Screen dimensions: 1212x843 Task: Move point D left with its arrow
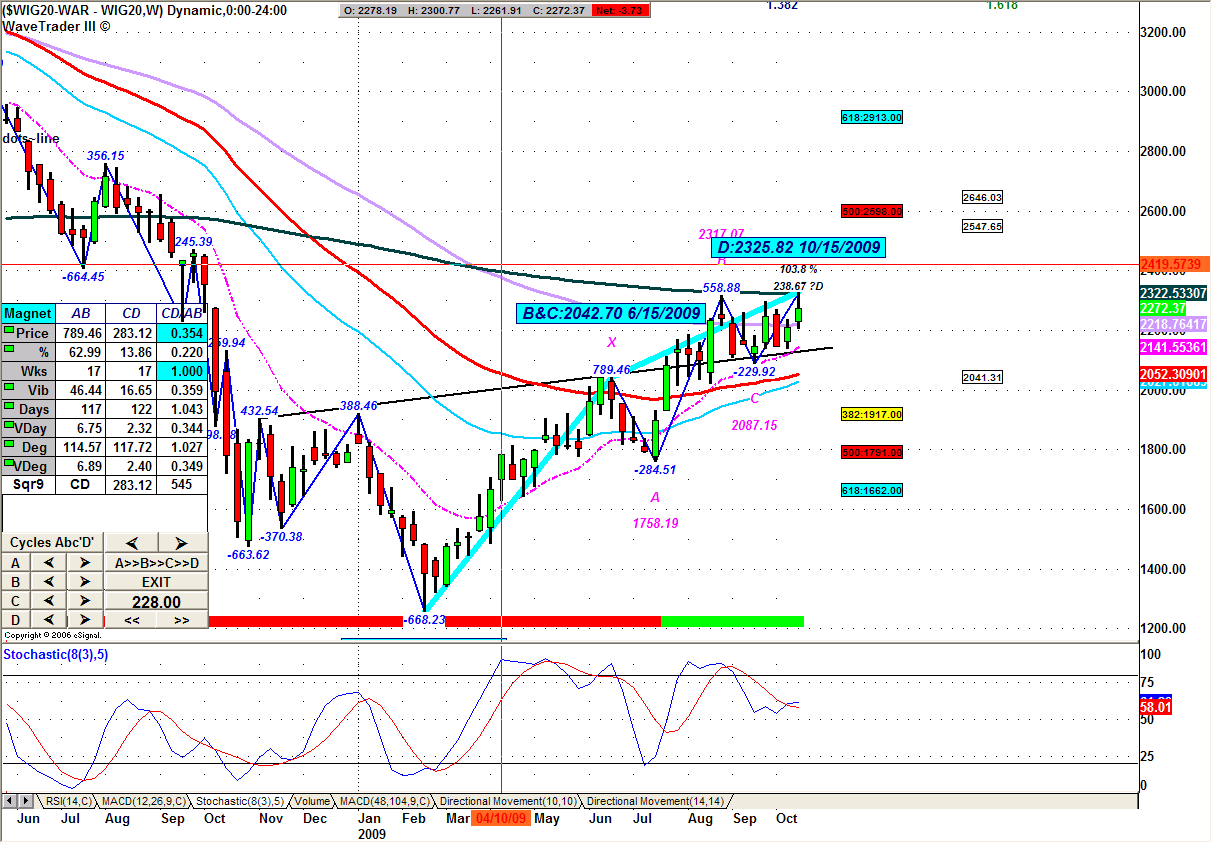click(x=49, y=620)
